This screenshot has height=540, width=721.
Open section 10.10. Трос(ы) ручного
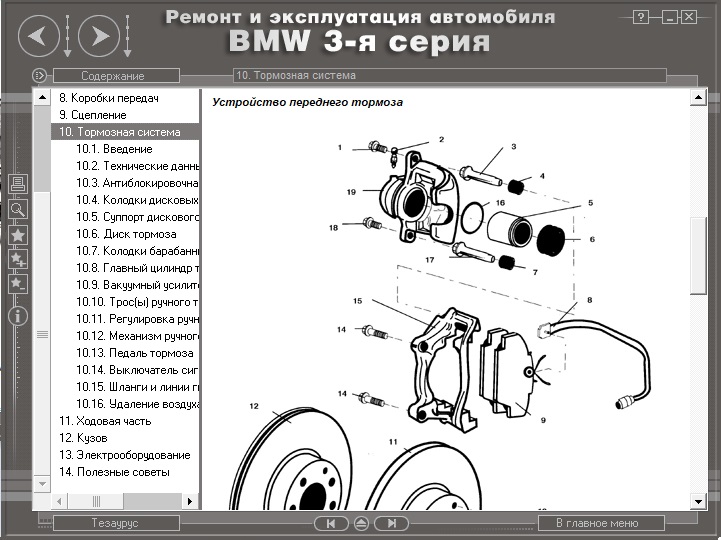137,302
